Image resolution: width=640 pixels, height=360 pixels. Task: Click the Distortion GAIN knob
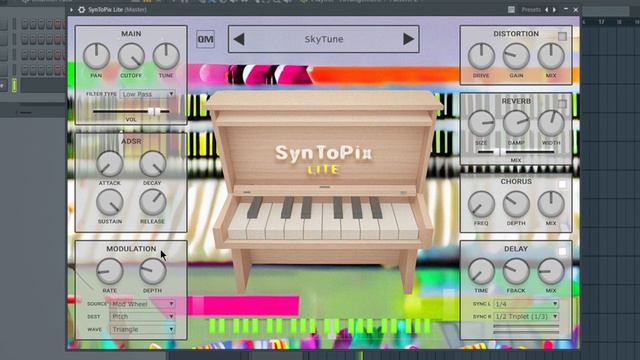(516, 56)
